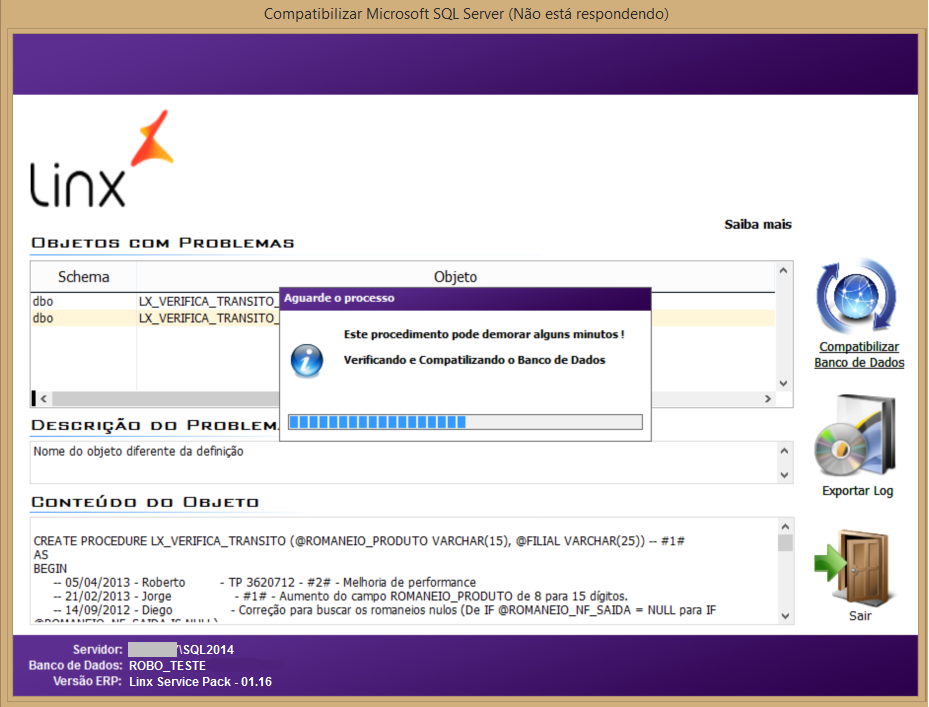Select the Exportar Log label
This screenshot has width=929, height=707.
tap(857, 491)
